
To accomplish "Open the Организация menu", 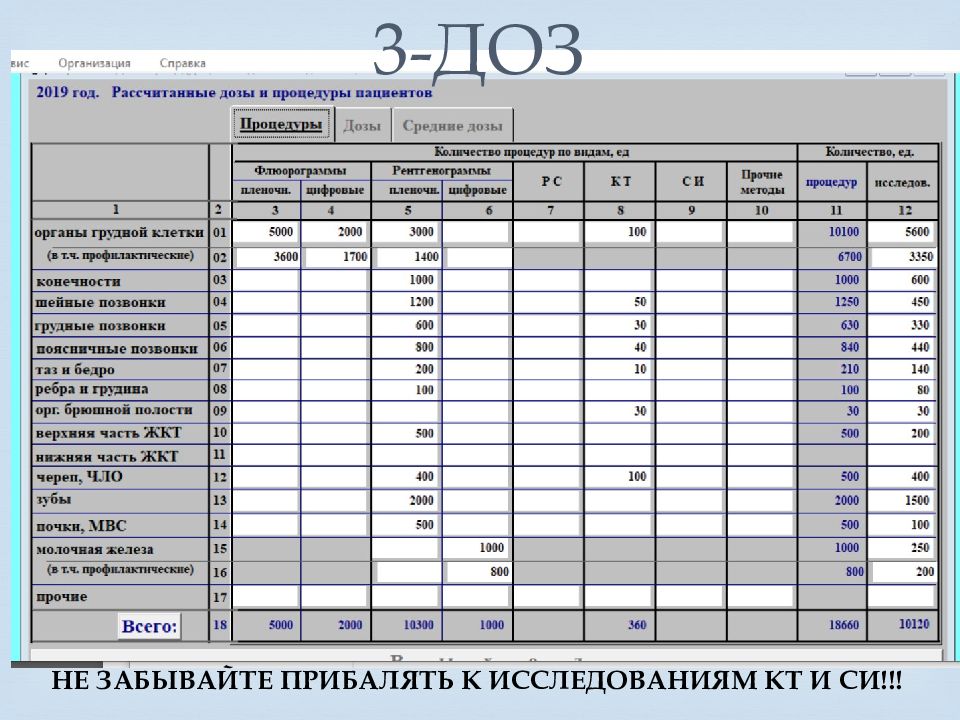I will coord(94,63).
